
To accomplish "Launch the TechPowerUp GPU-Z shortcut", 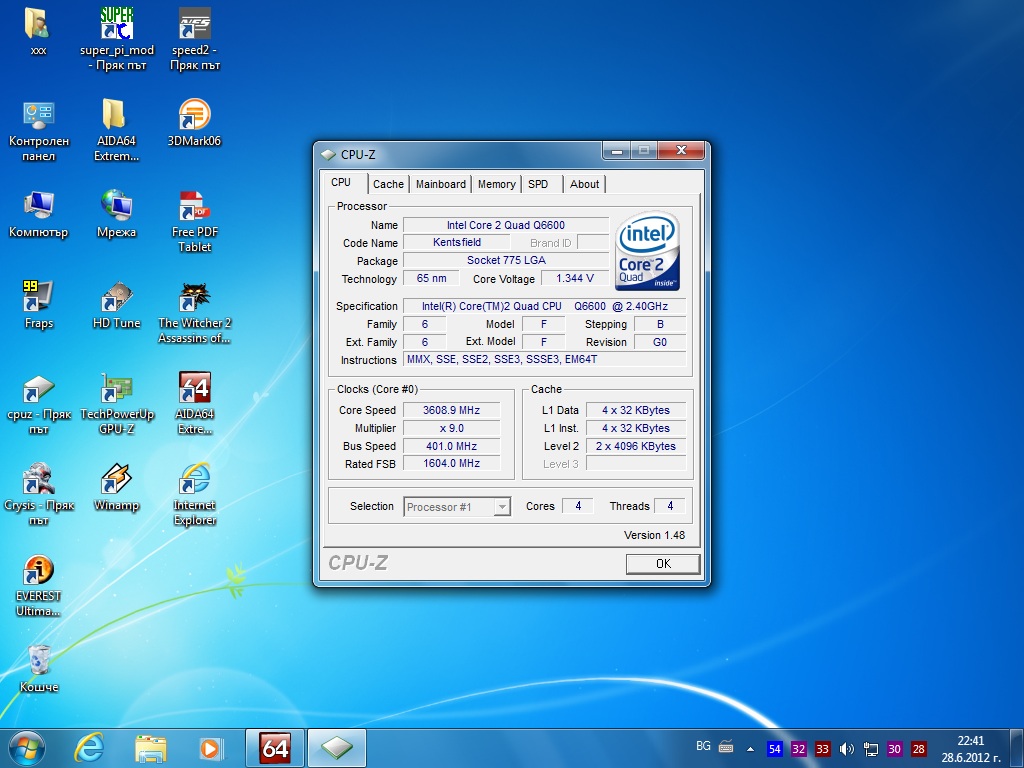I will (x=116, y=403).
